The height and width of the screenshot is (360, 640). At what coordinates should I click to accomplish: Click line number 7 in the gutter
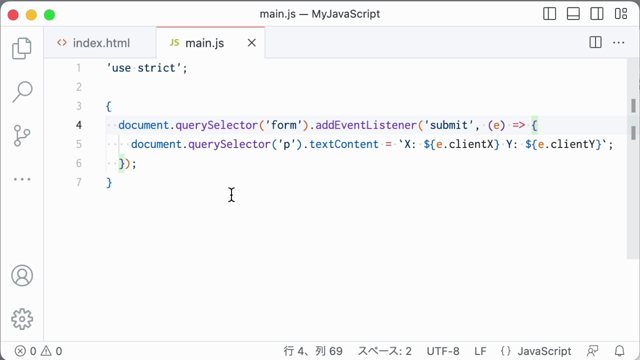point(78,182)
